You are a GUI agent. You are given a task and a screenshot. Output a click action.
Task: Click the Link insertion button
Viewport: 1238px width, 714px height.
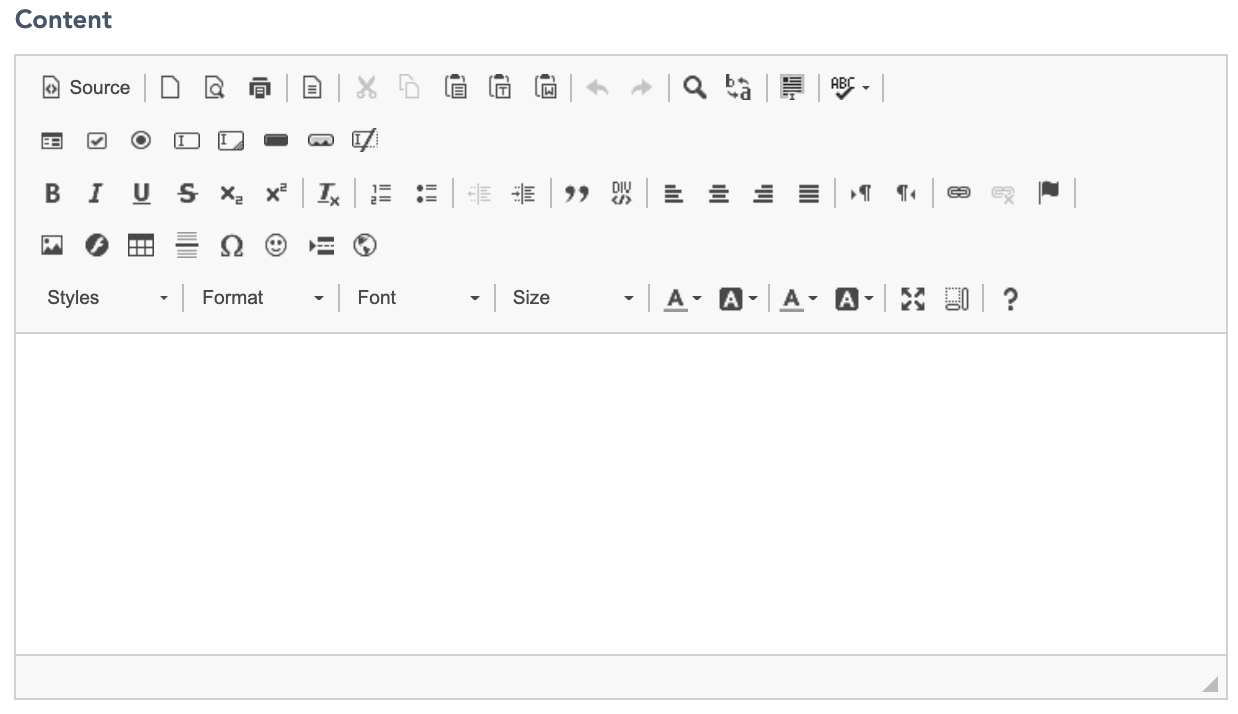[x=959, y=193]
